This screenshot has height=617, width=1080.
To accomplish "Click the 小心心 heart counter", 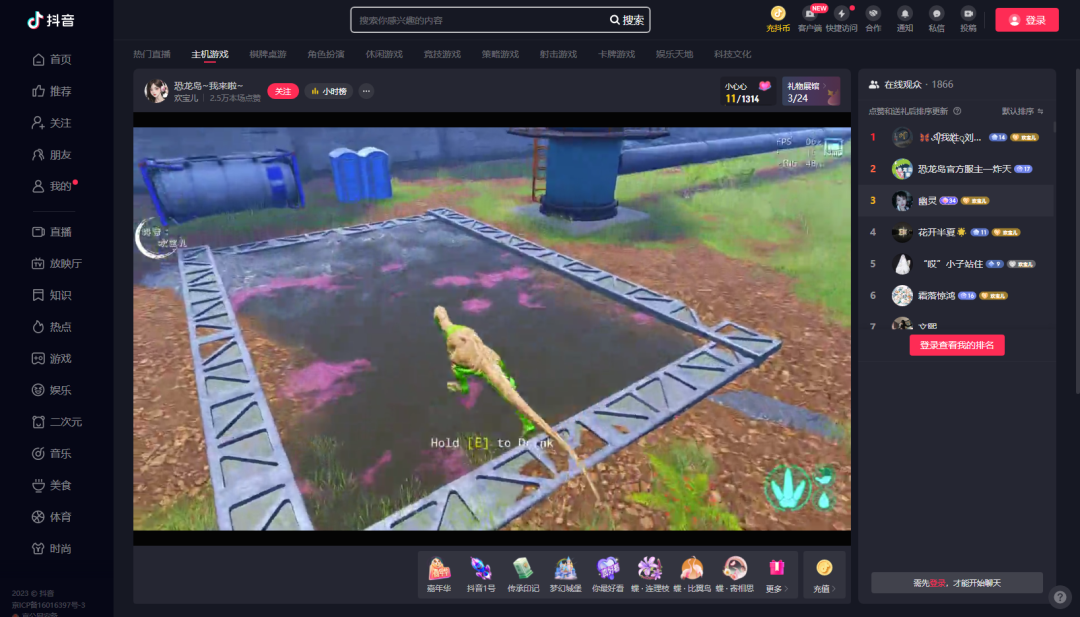I will 747,92.
